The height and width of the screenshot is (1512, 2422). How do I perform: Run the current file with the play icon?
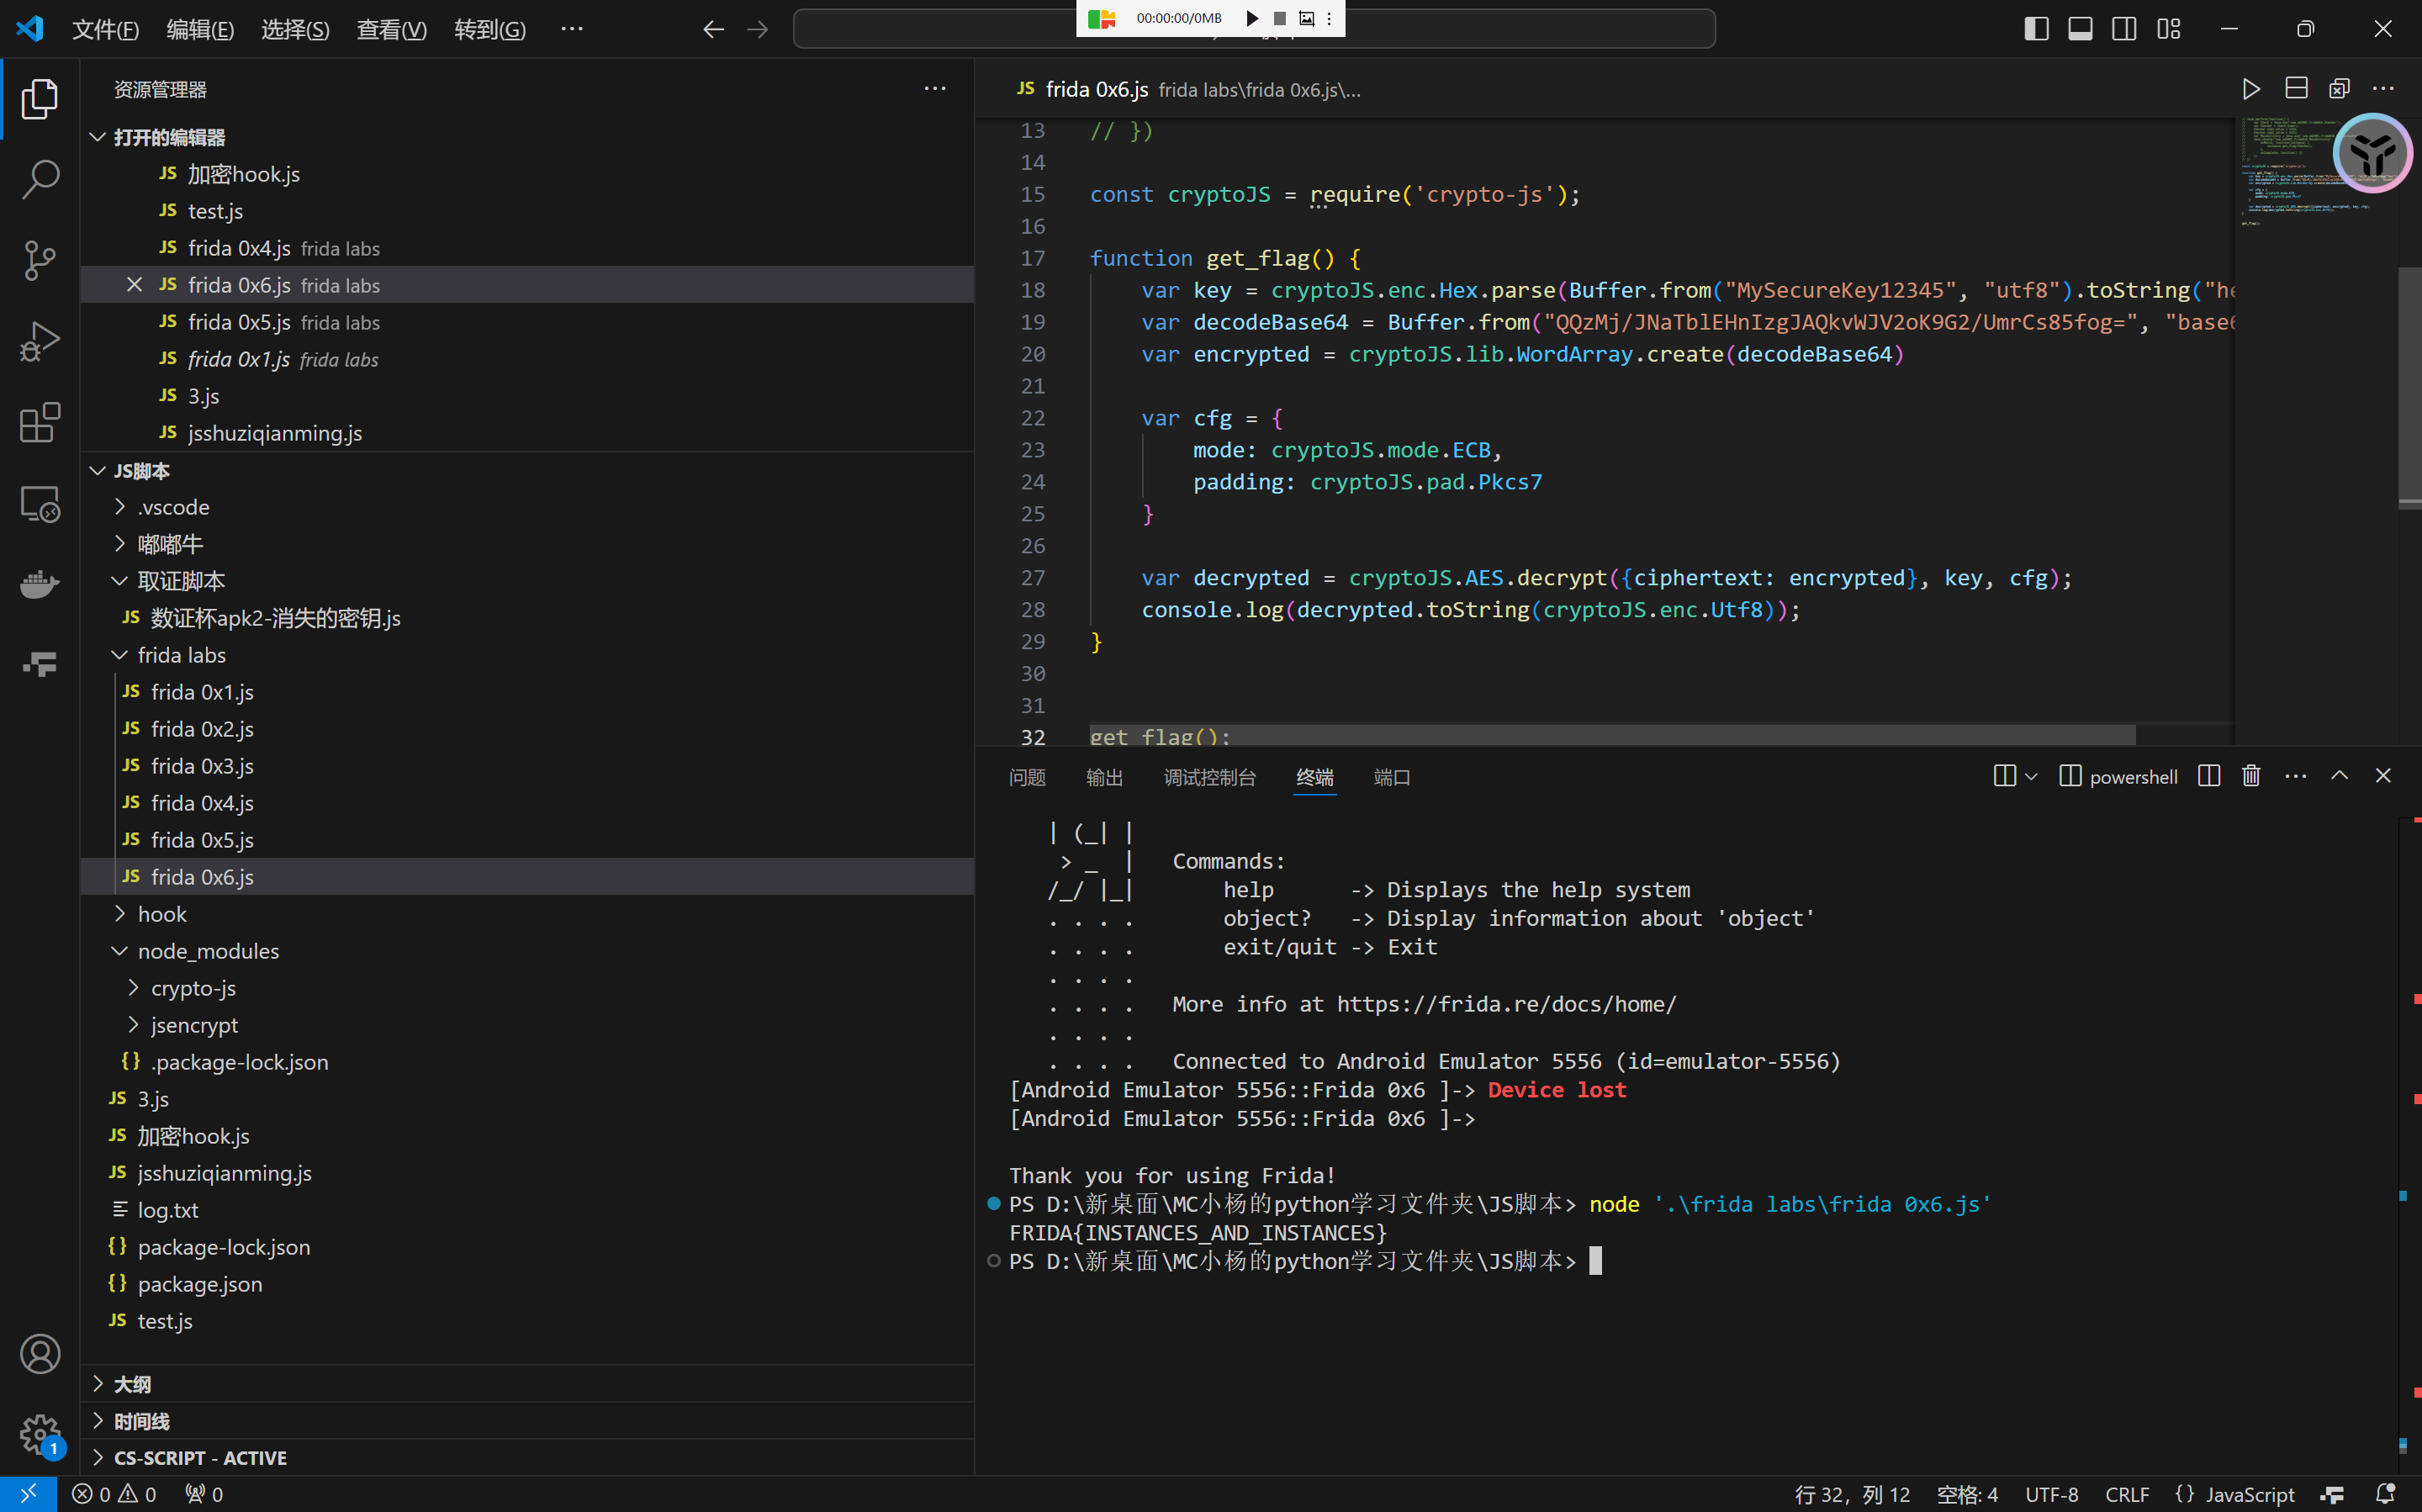coord(2251,89)
